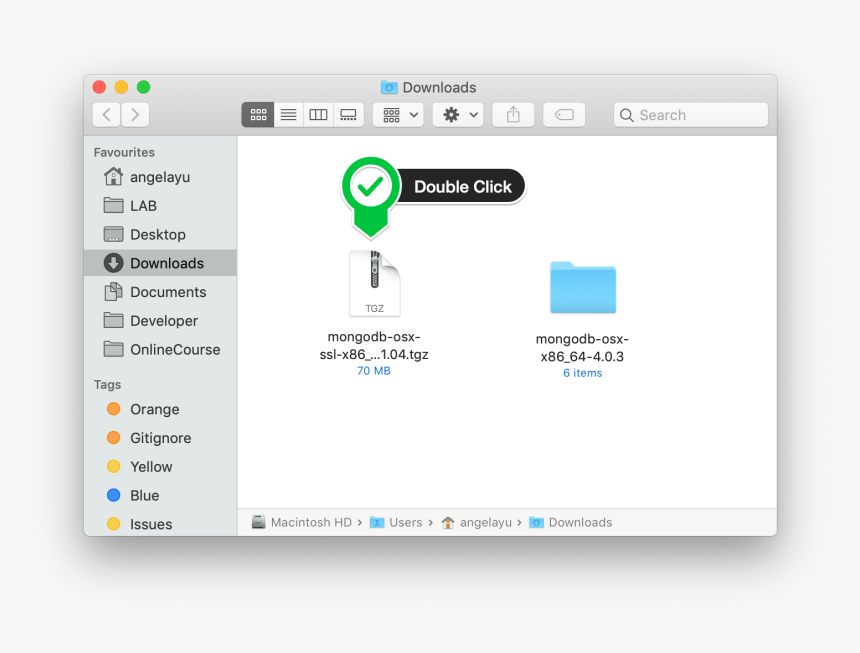
Task: Click the LAB folder icon in sidebar
Action: click(x=114, y=205)
